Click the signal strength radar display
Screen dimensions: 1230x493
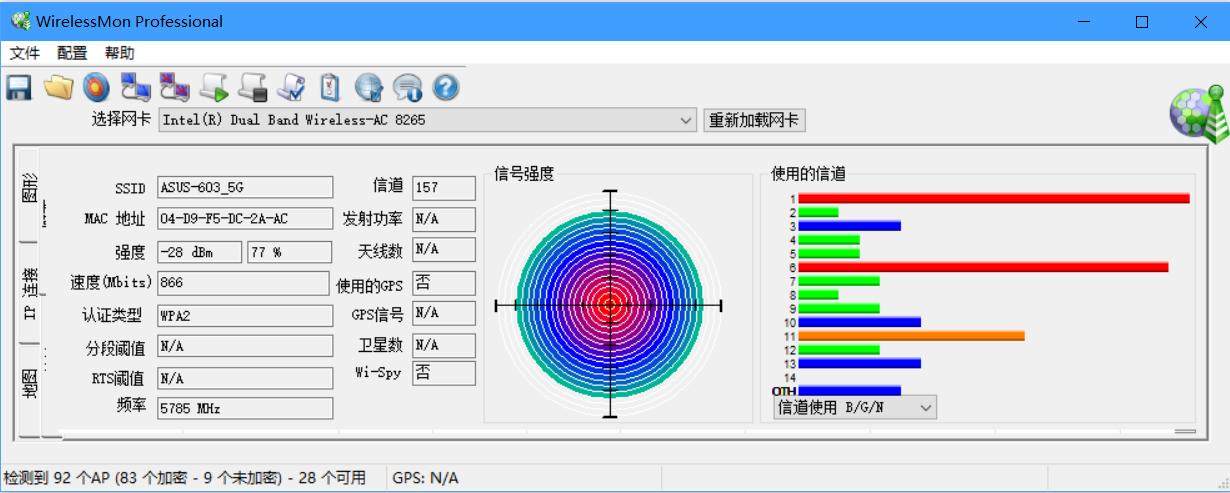pyautogui.click(x=609, y=305)
